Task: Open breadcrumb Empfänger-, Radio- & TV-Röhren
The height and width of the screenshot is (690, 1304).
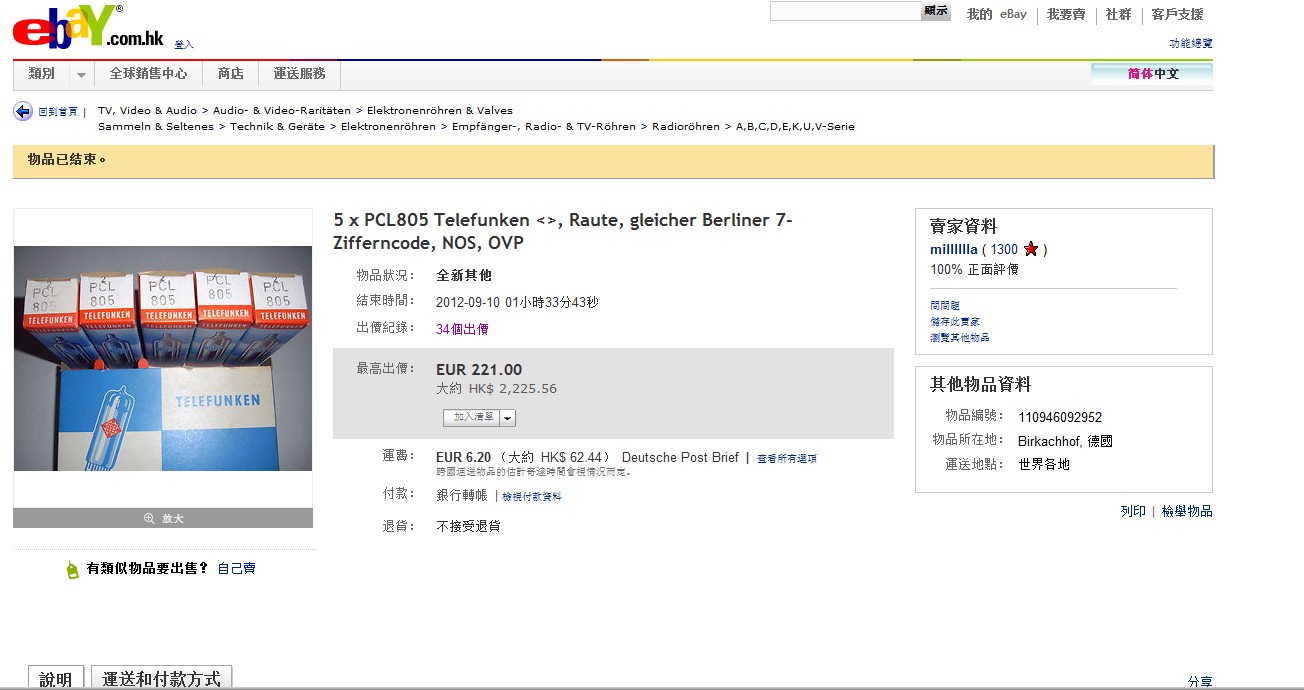Action: [x=544, y=126]
